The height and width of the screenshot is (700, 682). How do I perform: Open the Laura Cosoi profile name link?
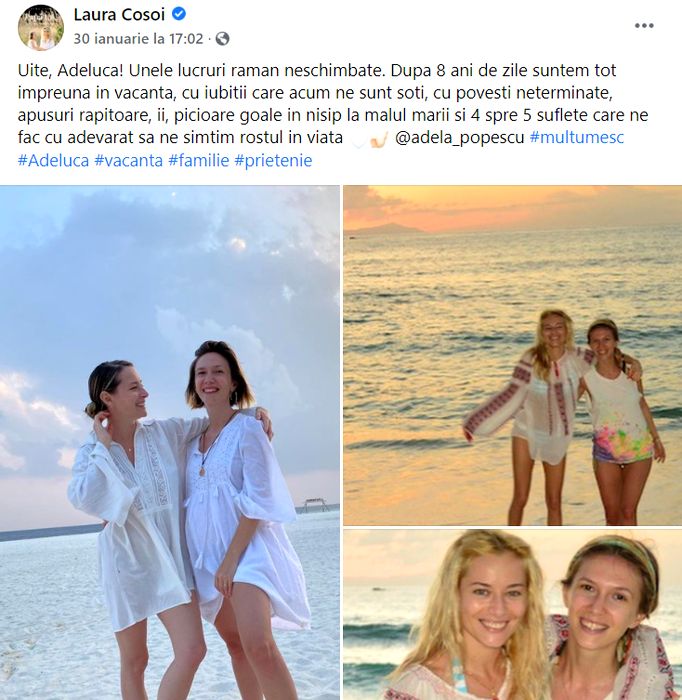pos(119,14)
